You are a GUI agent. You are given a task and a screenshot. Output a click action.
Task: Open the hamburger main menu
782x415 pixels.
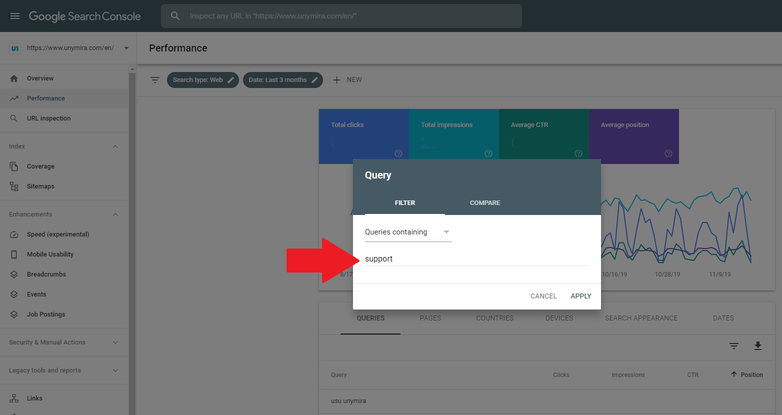(x=15, y=16)
